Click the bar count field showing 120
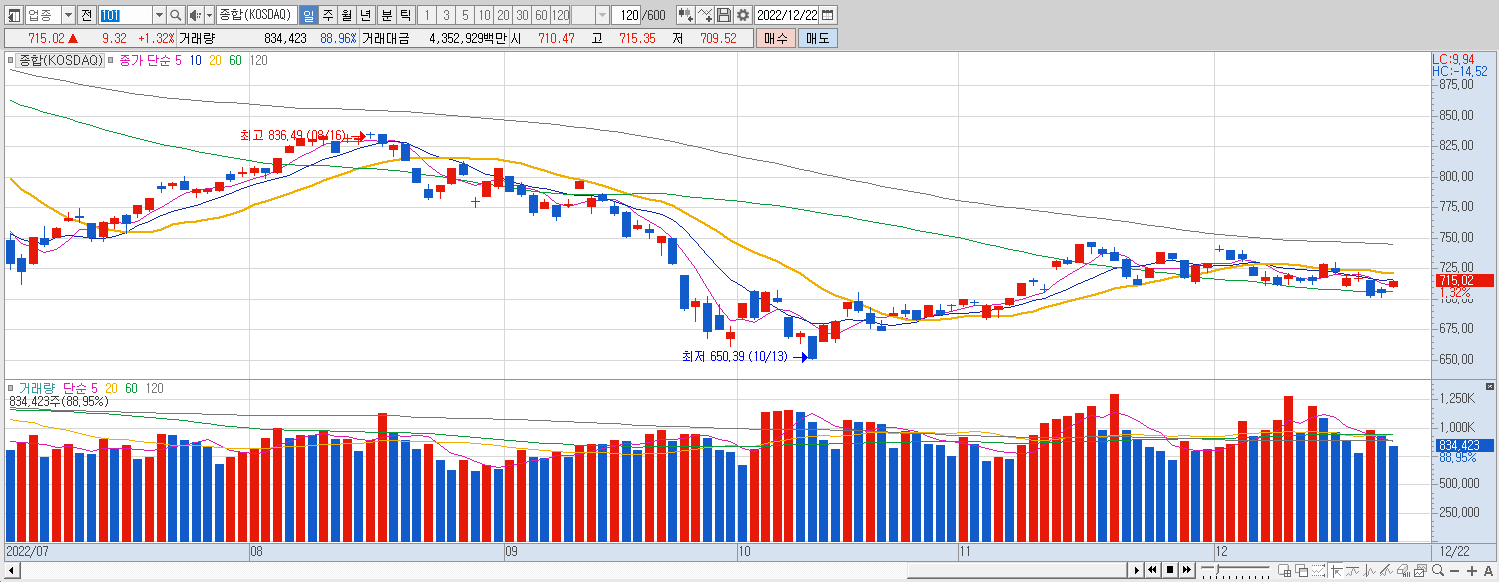 click(626, 15)
